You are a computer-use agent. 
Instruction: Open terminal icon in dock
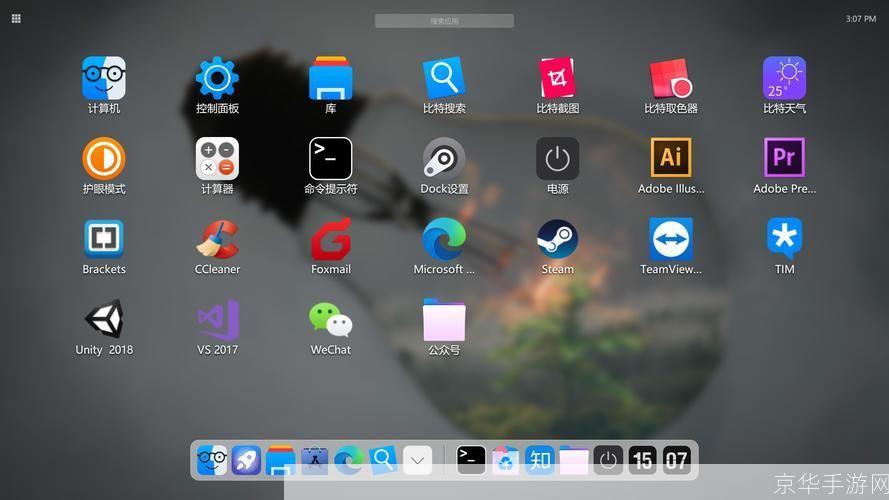coord(471,460)
